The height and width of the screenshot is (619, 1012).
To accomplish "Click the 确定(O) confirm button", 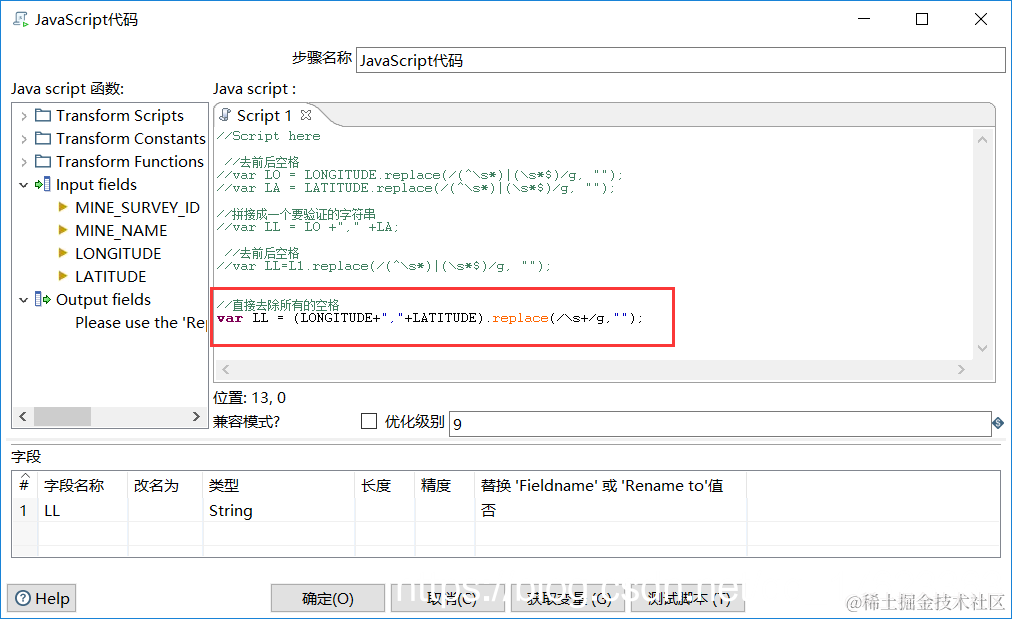I will tap(328, 598).
